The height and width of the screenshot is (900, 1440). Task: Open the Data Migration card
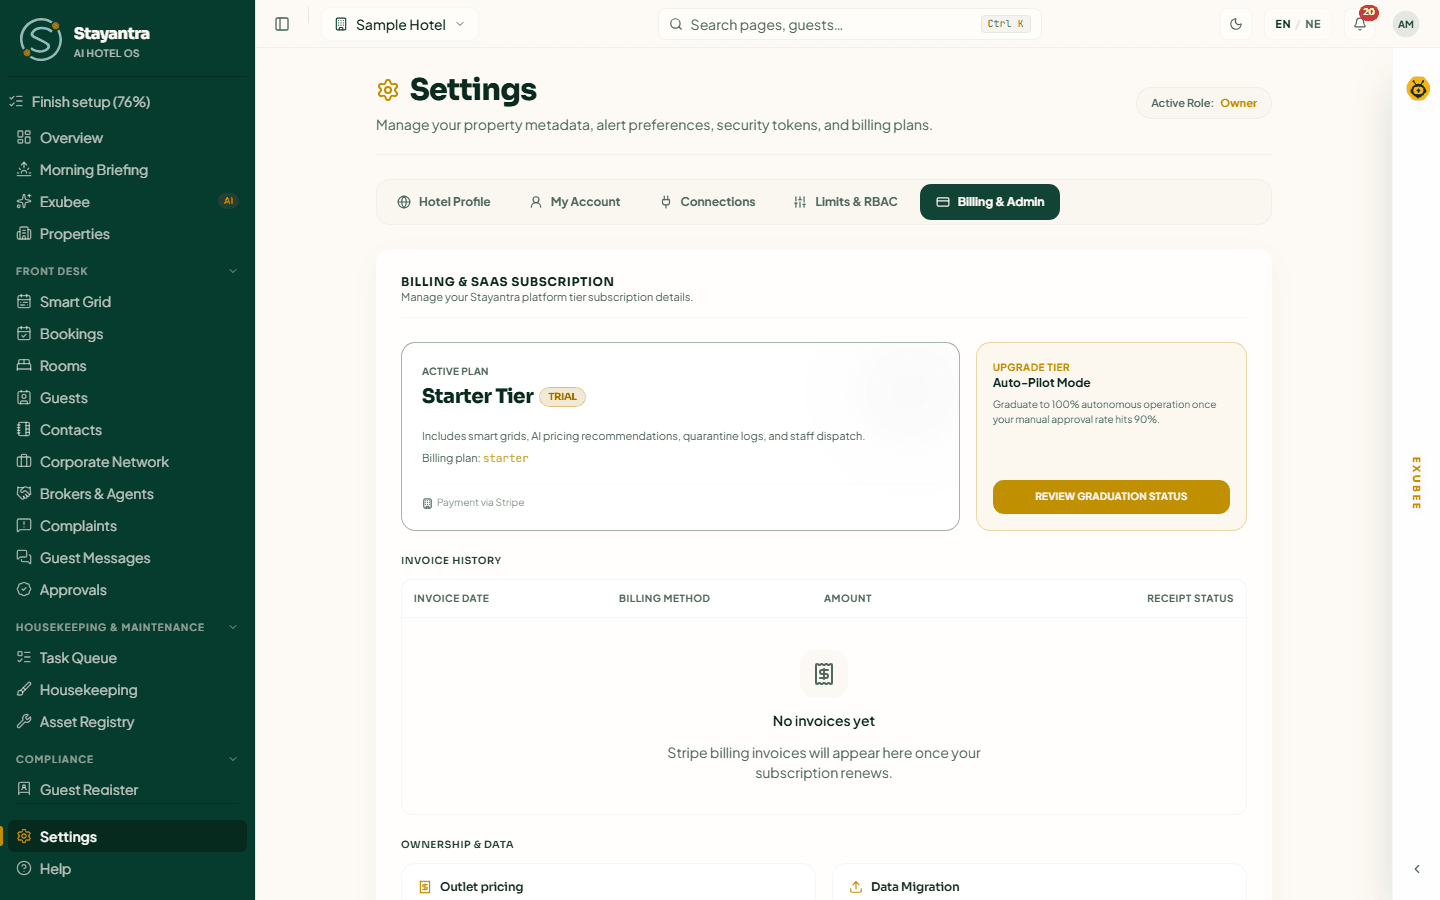tap(1039, 882)
